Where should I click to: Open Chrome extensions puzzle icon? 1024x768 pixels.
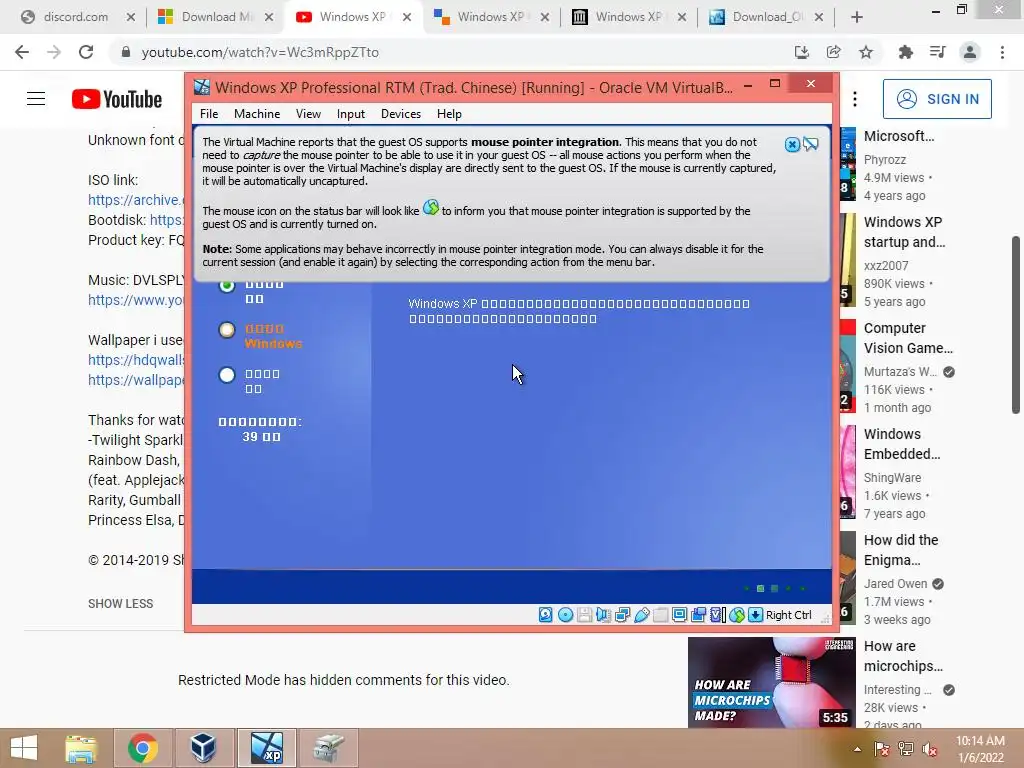(x=906, y=52)
